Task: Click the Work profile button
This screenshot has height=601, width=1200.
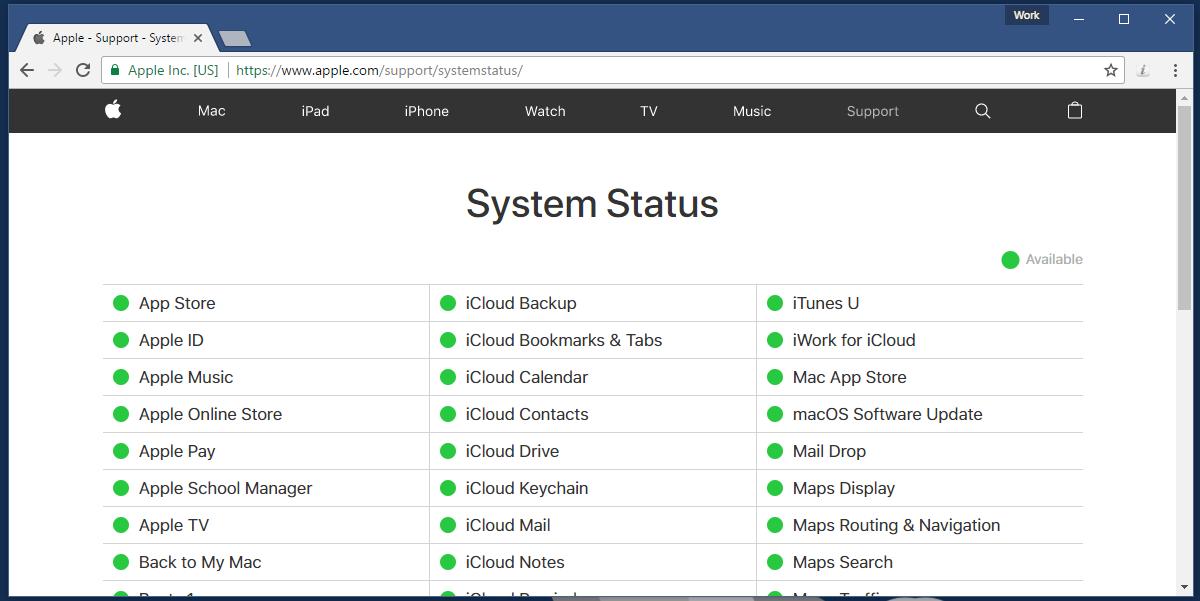Action: (1027, 15)
